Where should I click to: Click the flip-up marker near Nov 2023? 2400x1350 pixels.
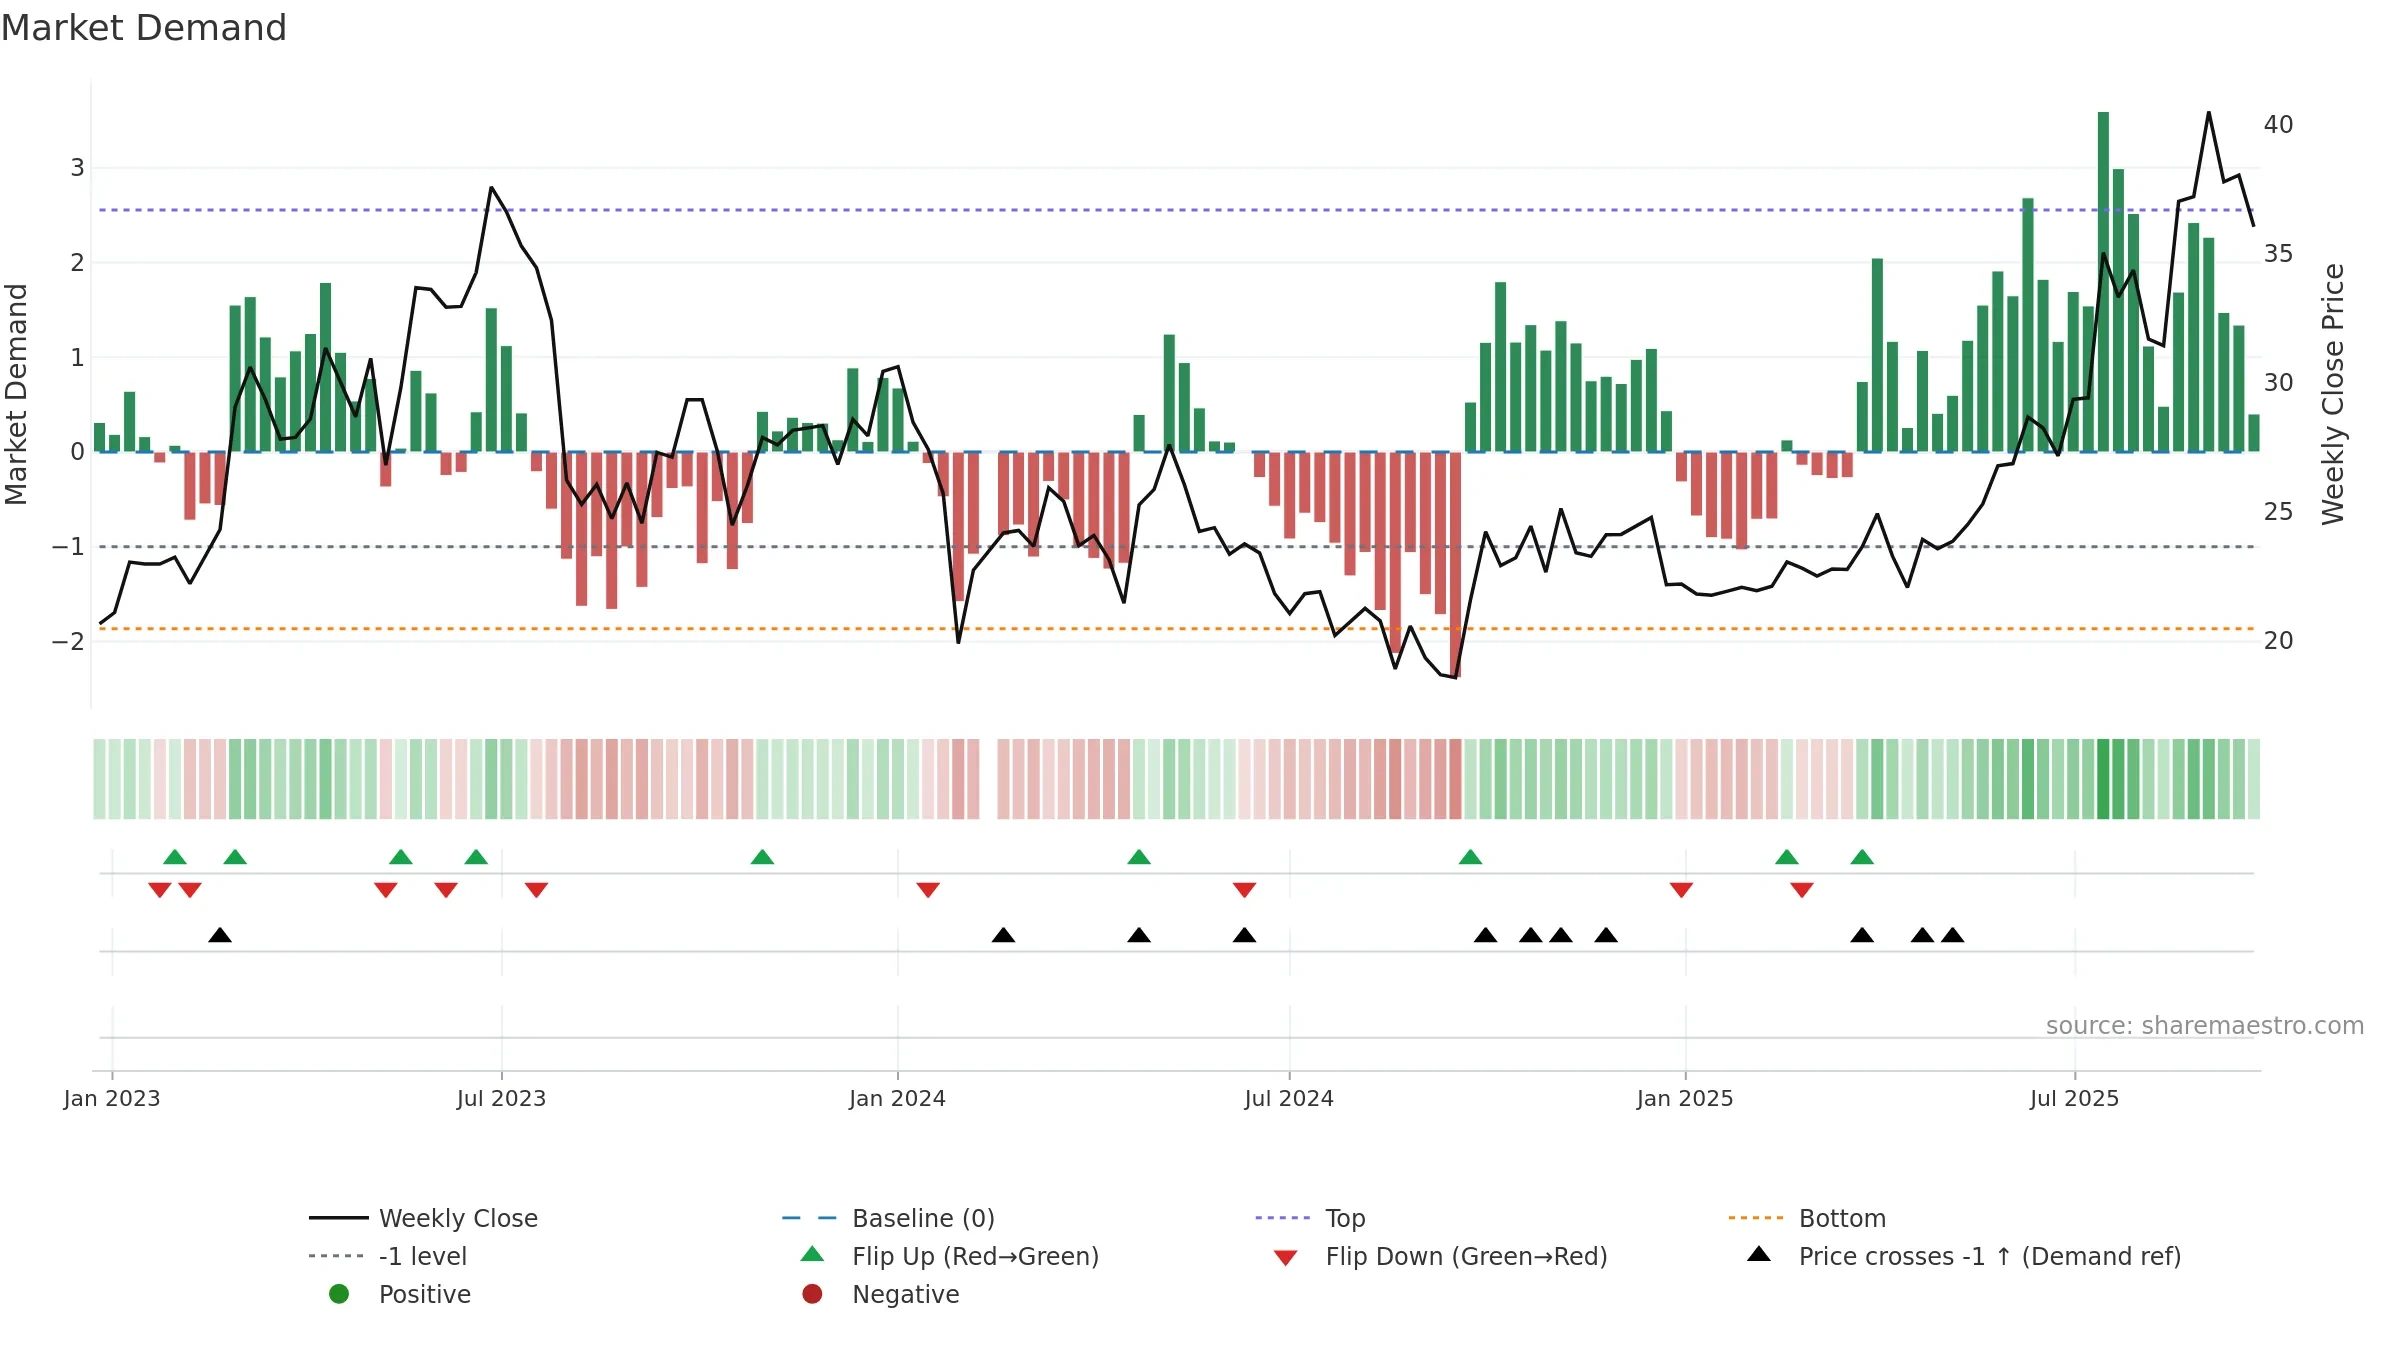[x=762, y=856]
